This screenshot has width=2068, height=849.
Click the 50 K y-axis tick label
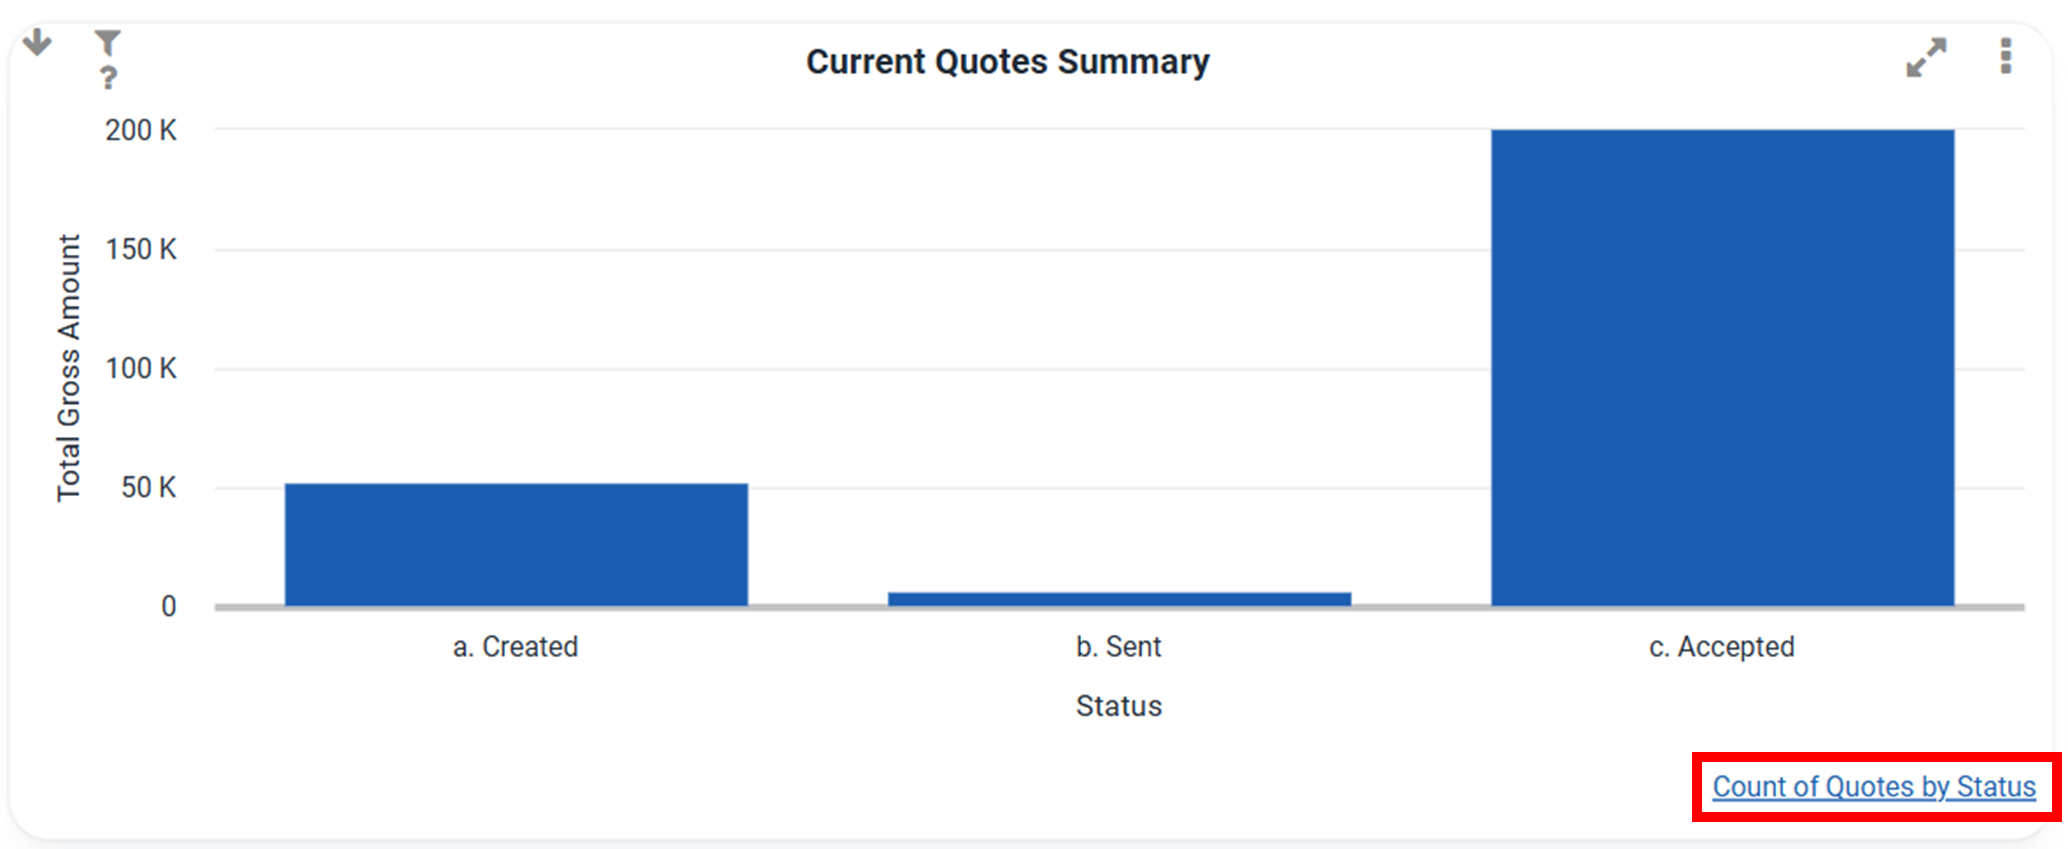(x=148, y=487)
